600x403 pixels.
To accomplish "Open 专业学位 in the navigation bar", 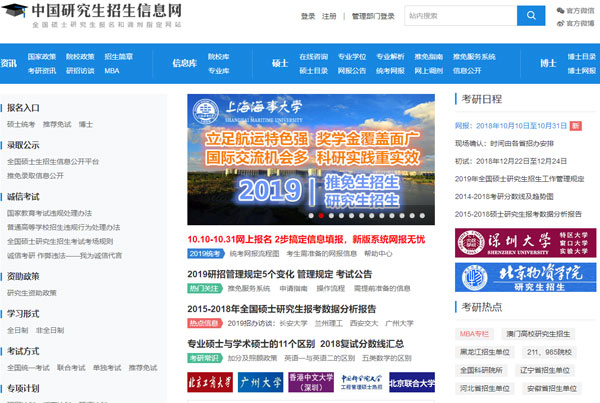I will [x=352, y=57].
